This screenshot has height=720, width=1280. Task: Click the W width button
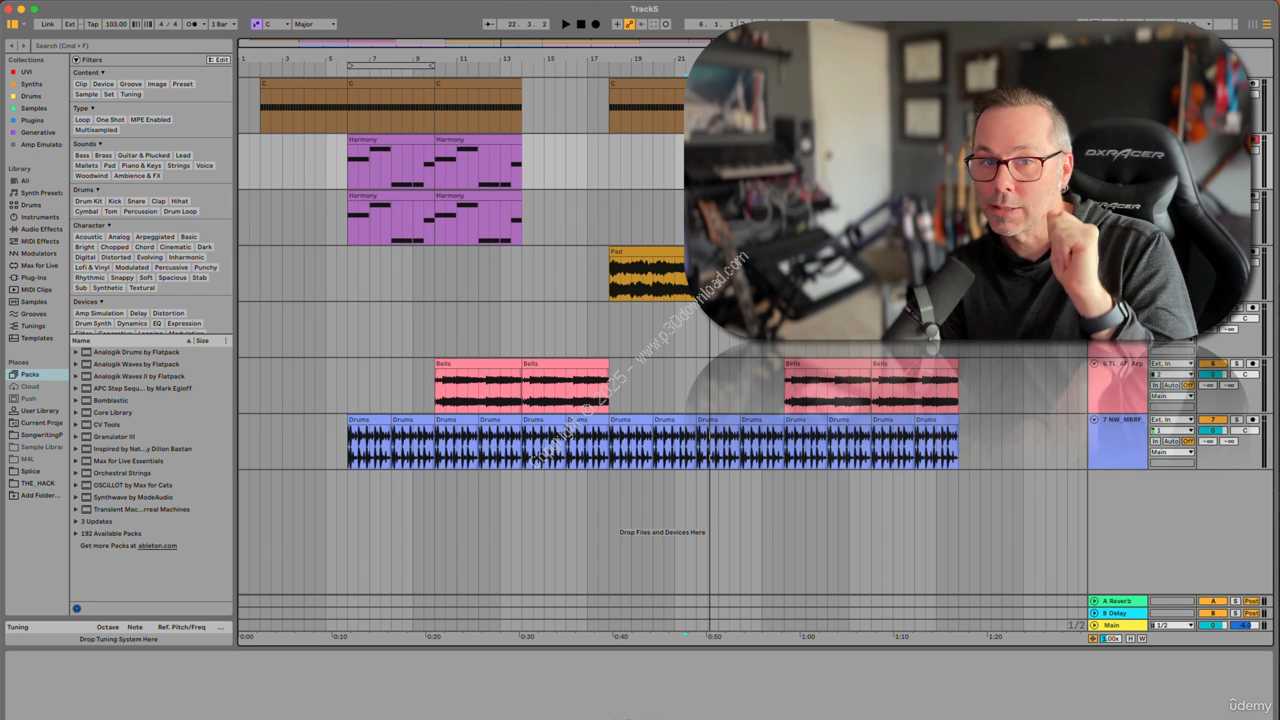1142,638
